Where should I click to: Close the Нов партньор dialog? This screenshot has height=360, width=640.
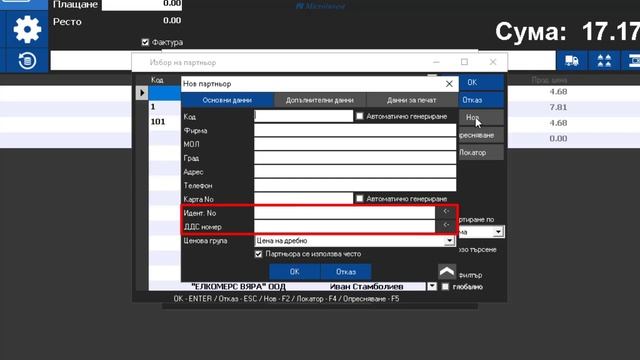coord(449,84)
